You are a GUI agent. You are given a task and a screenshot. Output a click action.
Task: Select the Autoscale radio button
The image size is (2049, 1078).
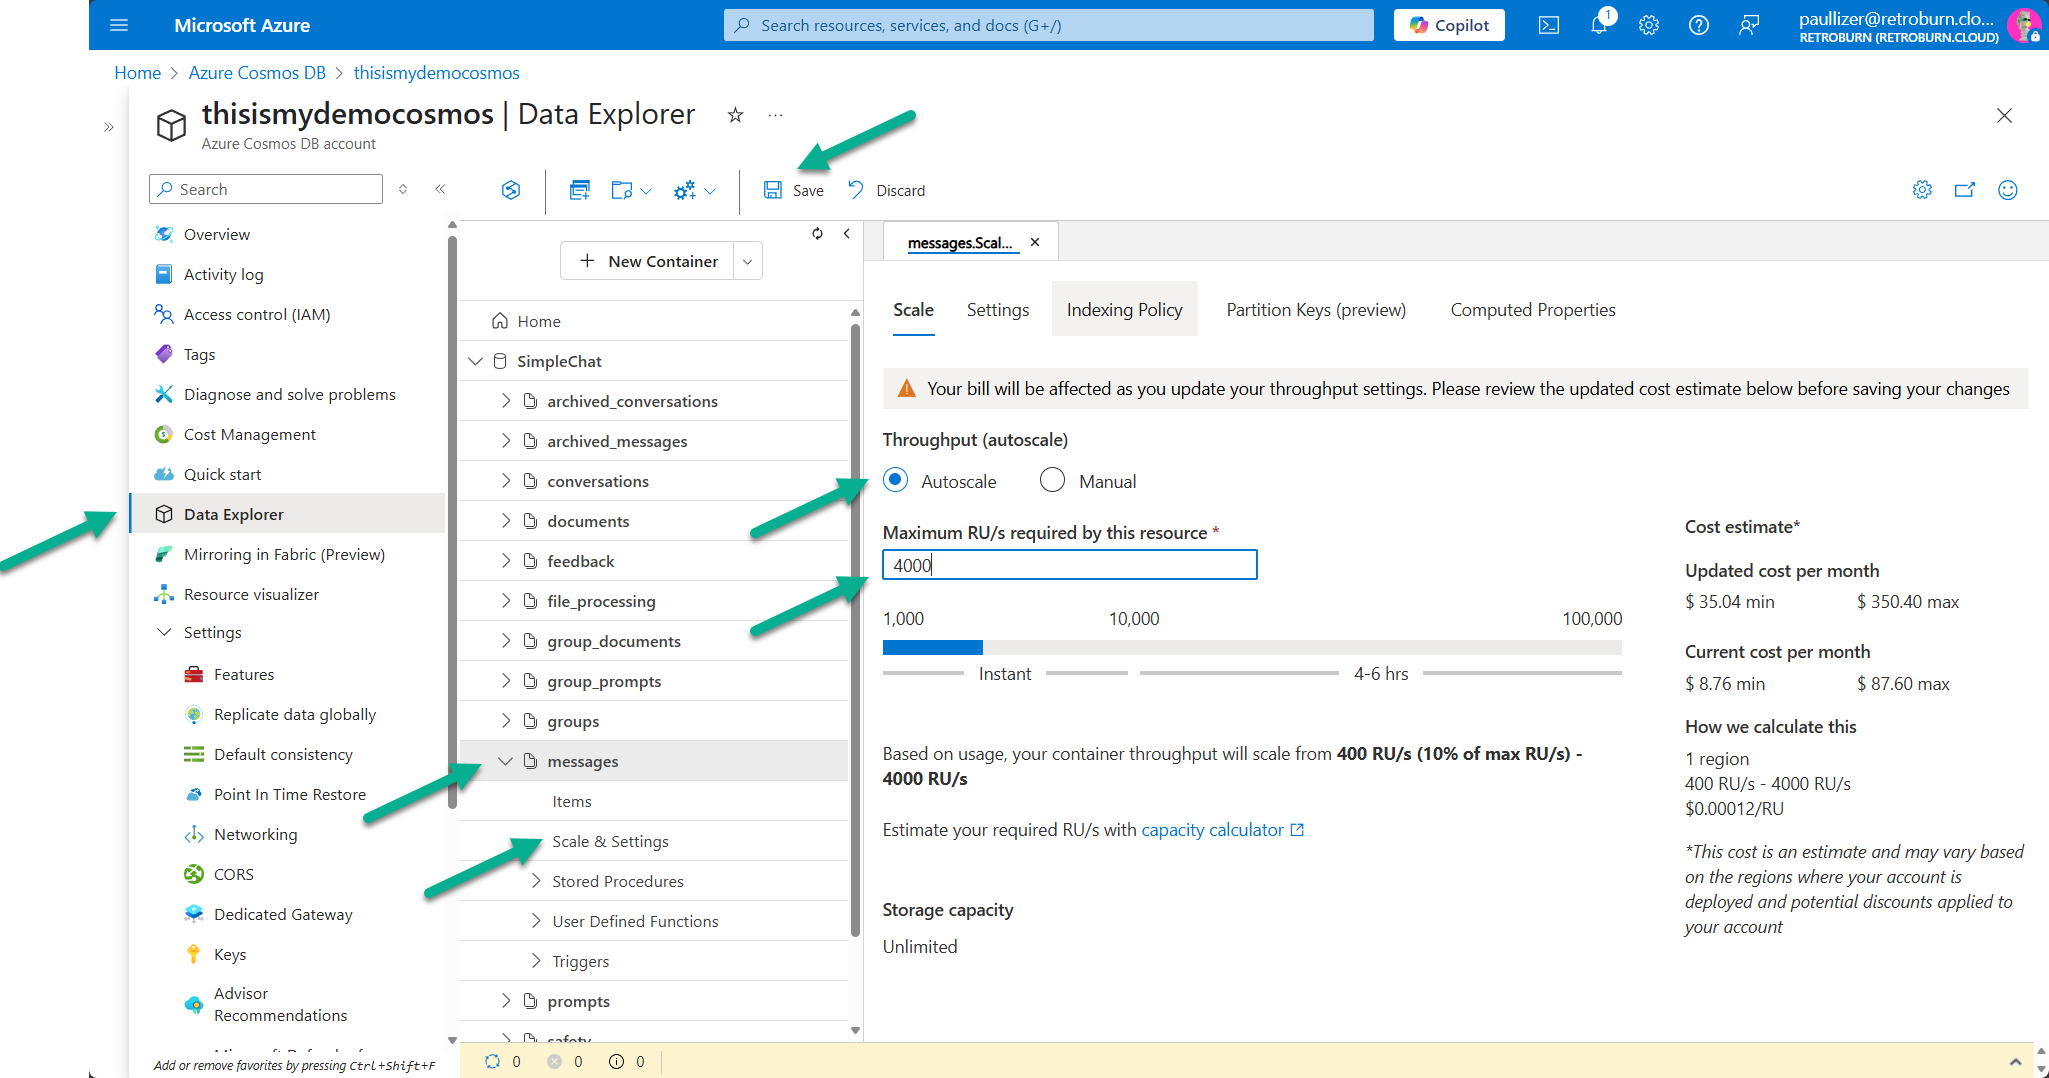(896, 480)
